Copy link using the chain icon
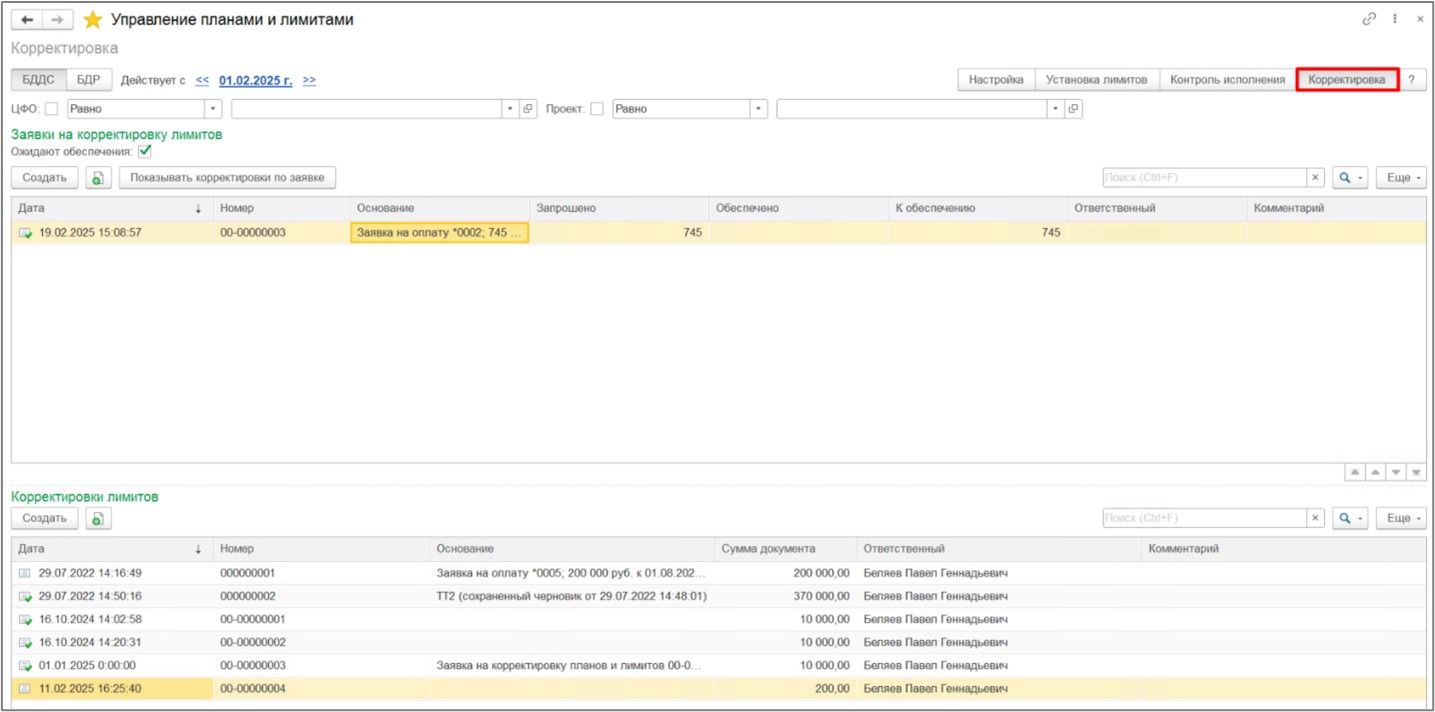This screenshot has width=1435, height=712. tap(1369, 19)
